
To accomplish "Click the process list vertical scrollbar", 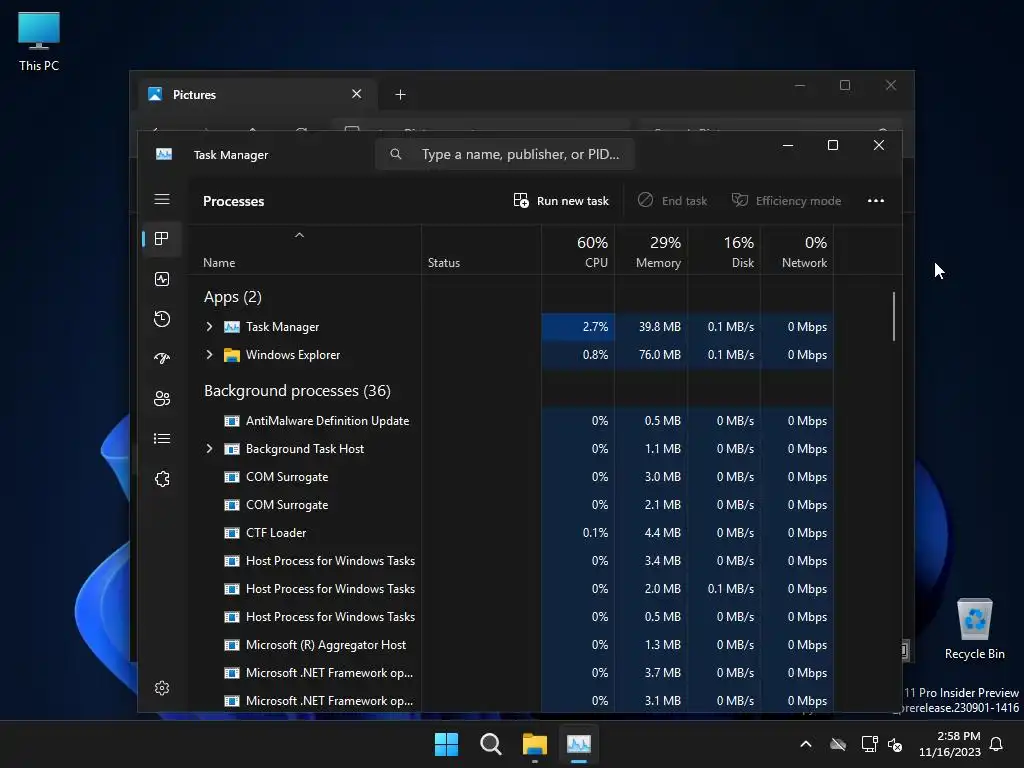I will 893,316.
